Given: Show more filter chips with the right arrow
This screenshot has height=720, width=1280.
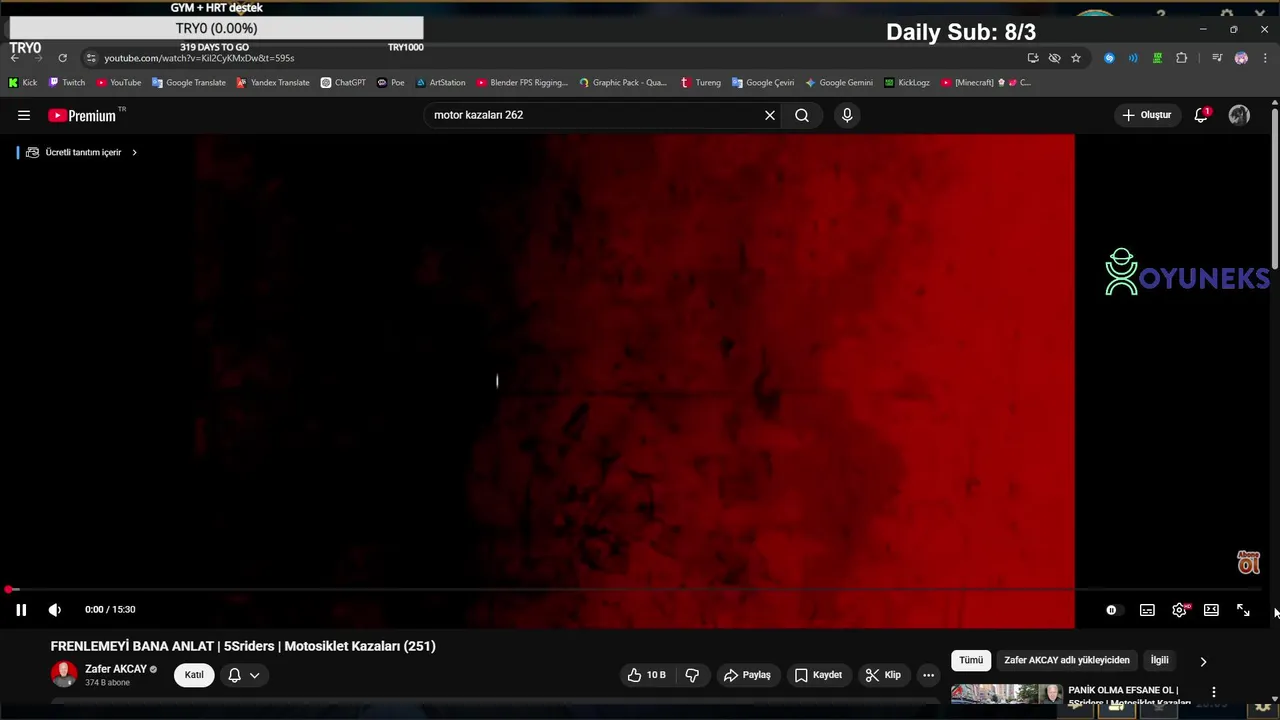Looking at the screenshot, I should coord(1203,661).
